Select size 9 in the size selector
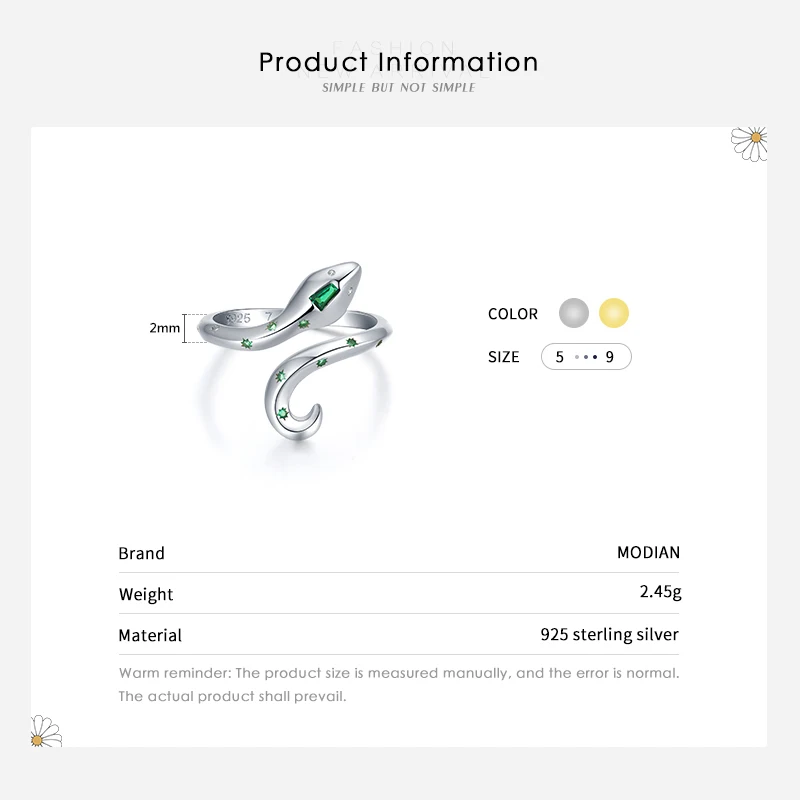Screen dimensions: 800x800 tap(610, 357)
